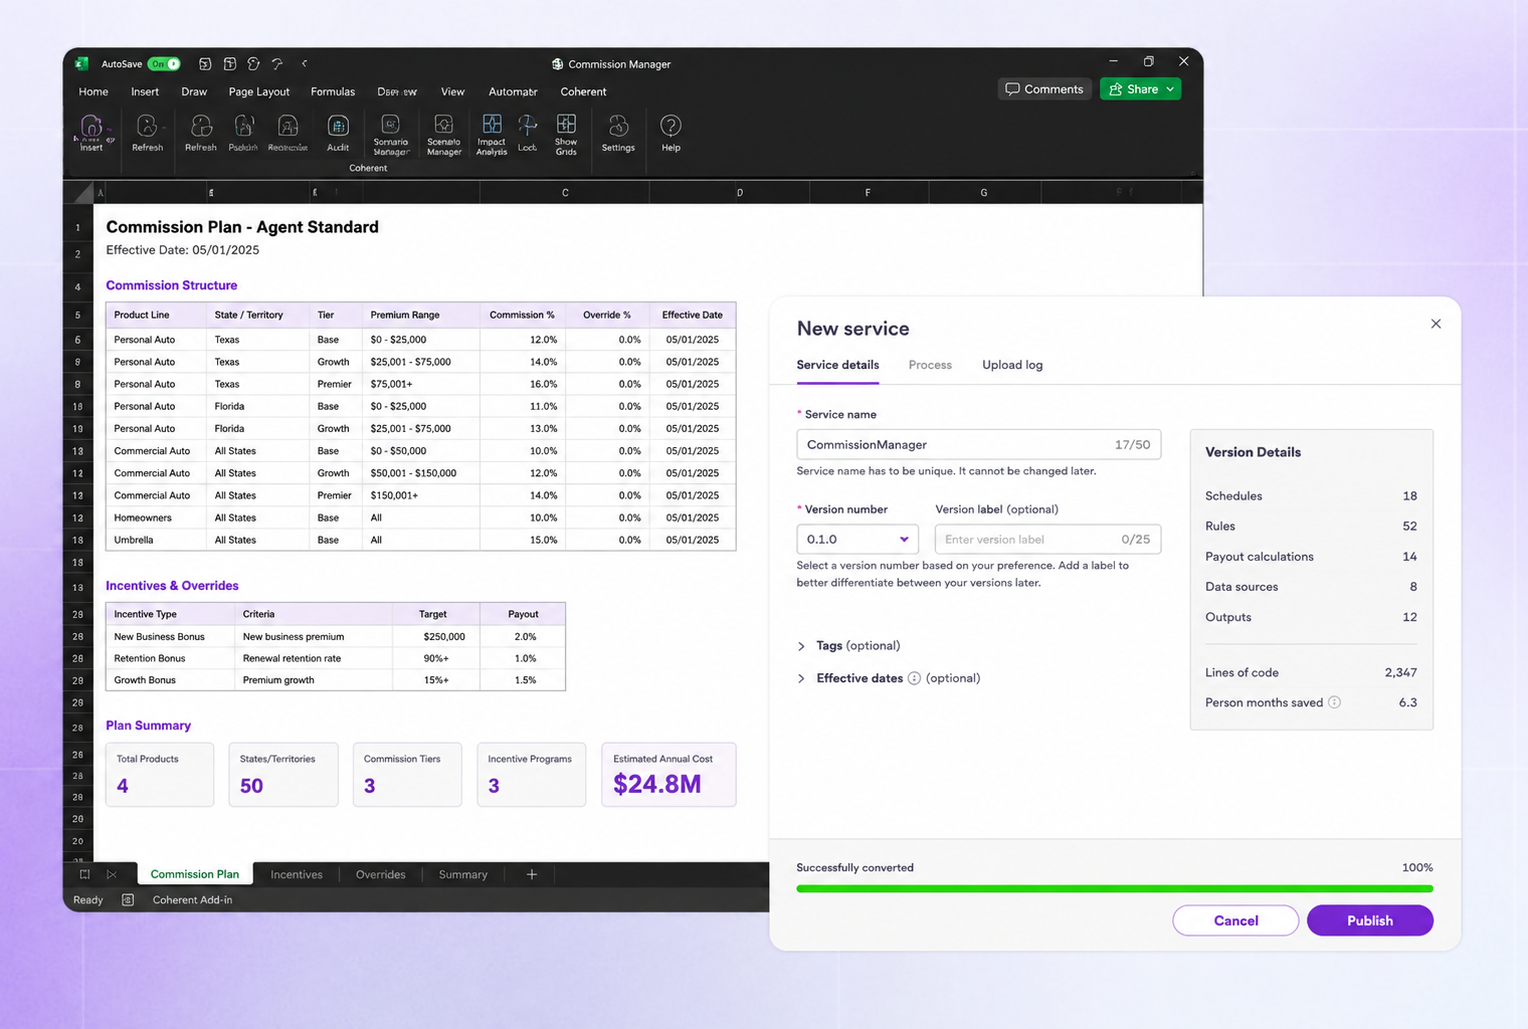
Task: Toggle the AutoSave switch
Action: pyautogui.click(x=164, y=64)
